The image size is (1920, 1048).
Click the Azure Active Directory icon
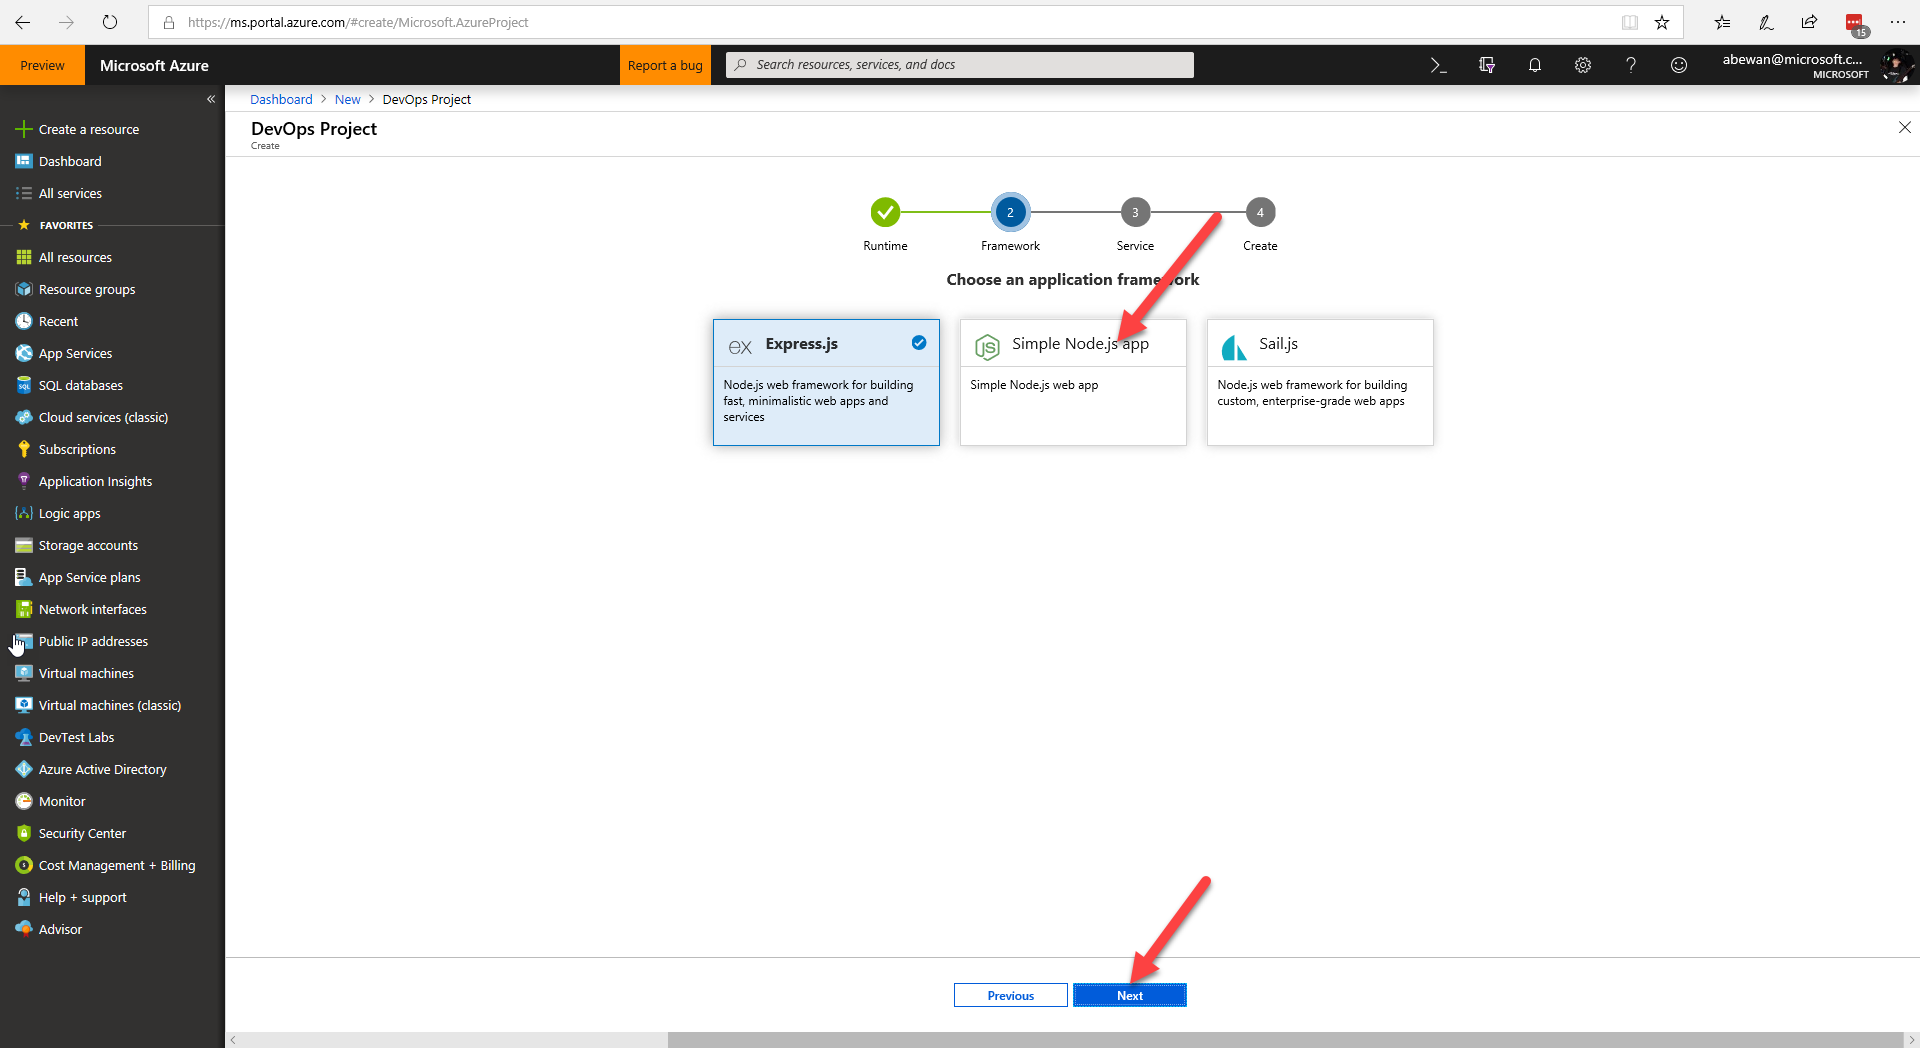(24, 769)
